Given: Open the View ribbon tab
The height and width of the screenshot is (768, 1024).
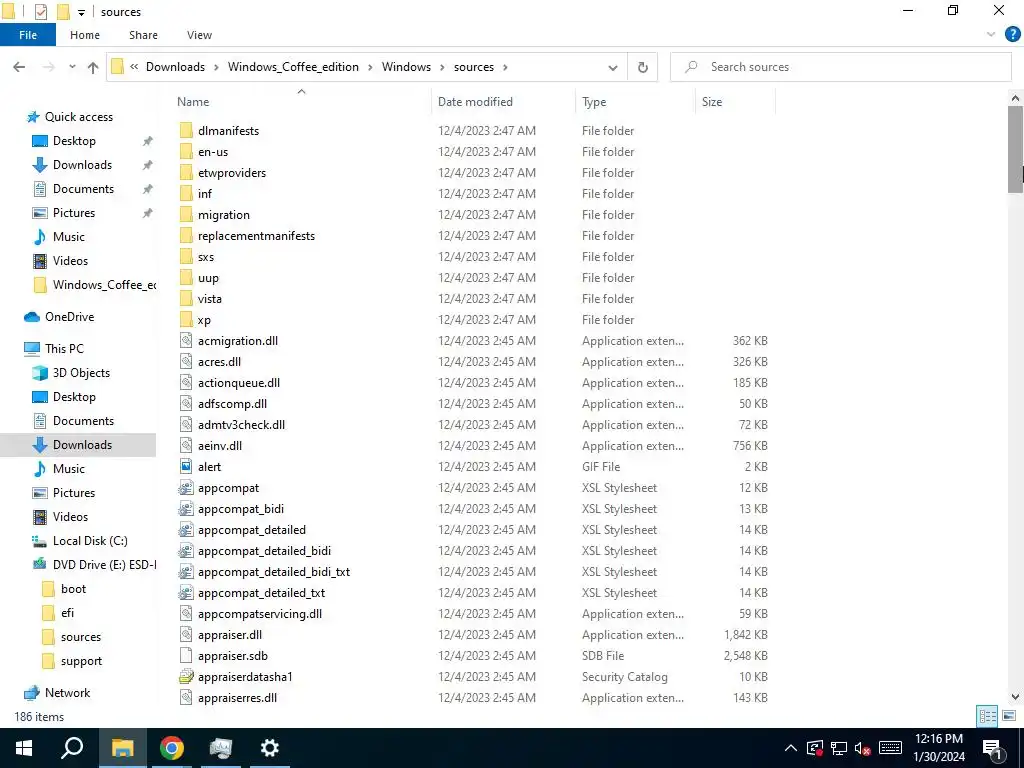Looking at the screenshot, I should click(x=199, y=35).
